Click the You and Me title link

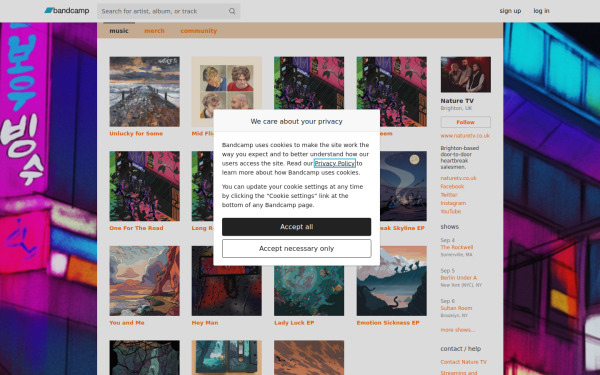(127, 323)
